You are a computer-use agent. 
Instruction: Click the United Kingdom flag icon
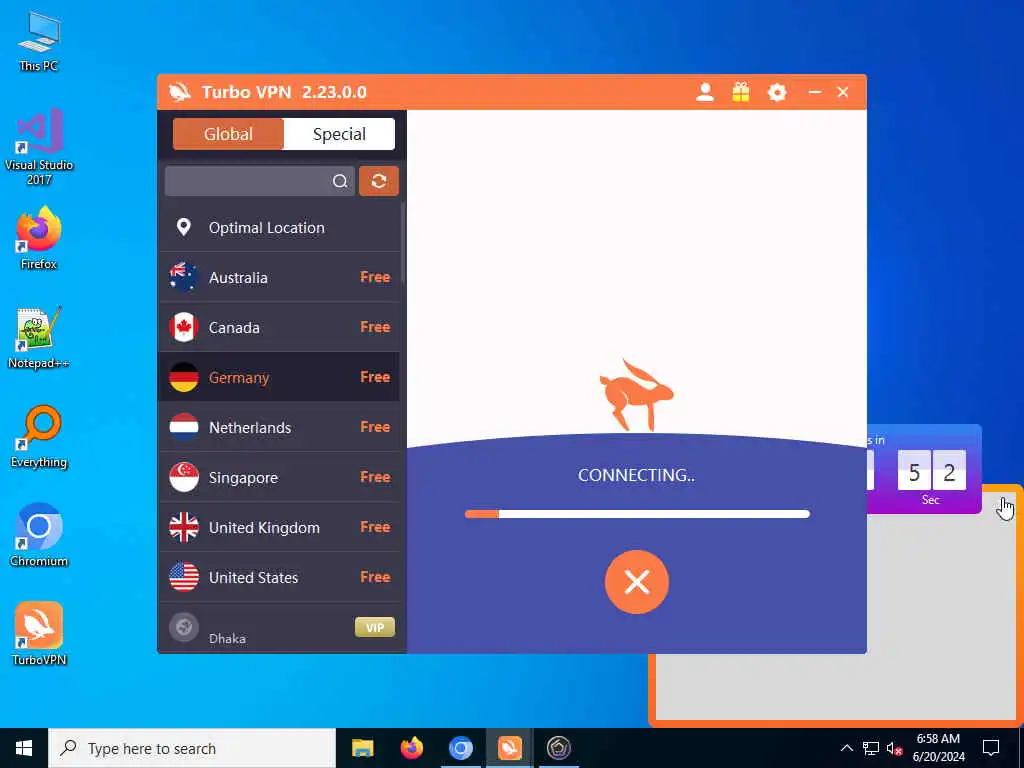click(x=184, y=527)
